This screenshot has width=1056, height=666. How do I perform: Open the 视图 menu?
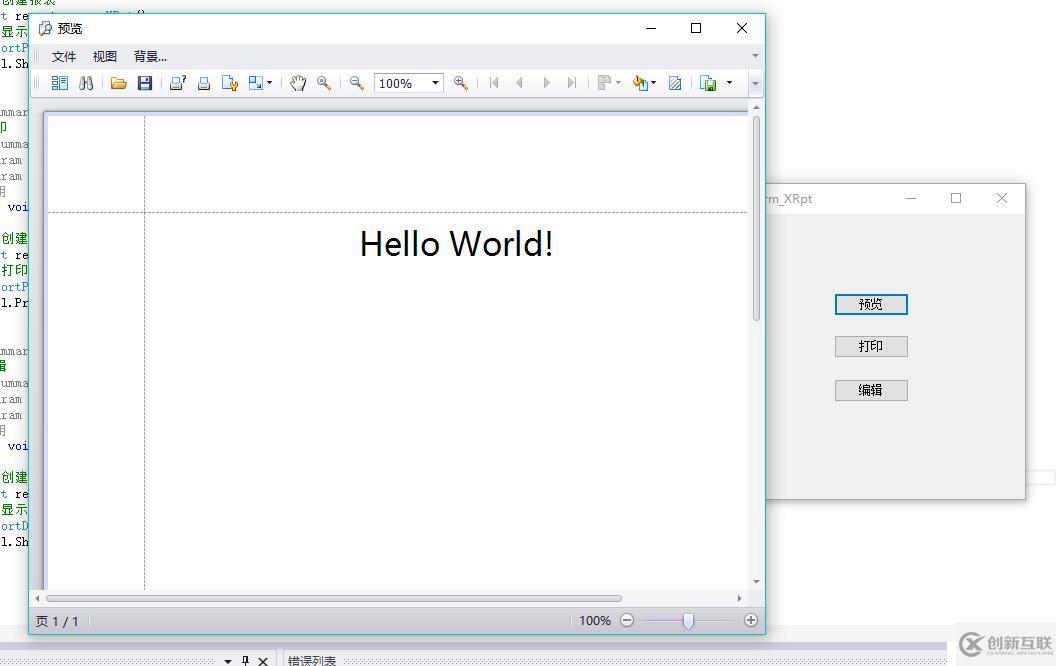pyautogui.click(x=105, y=56)
